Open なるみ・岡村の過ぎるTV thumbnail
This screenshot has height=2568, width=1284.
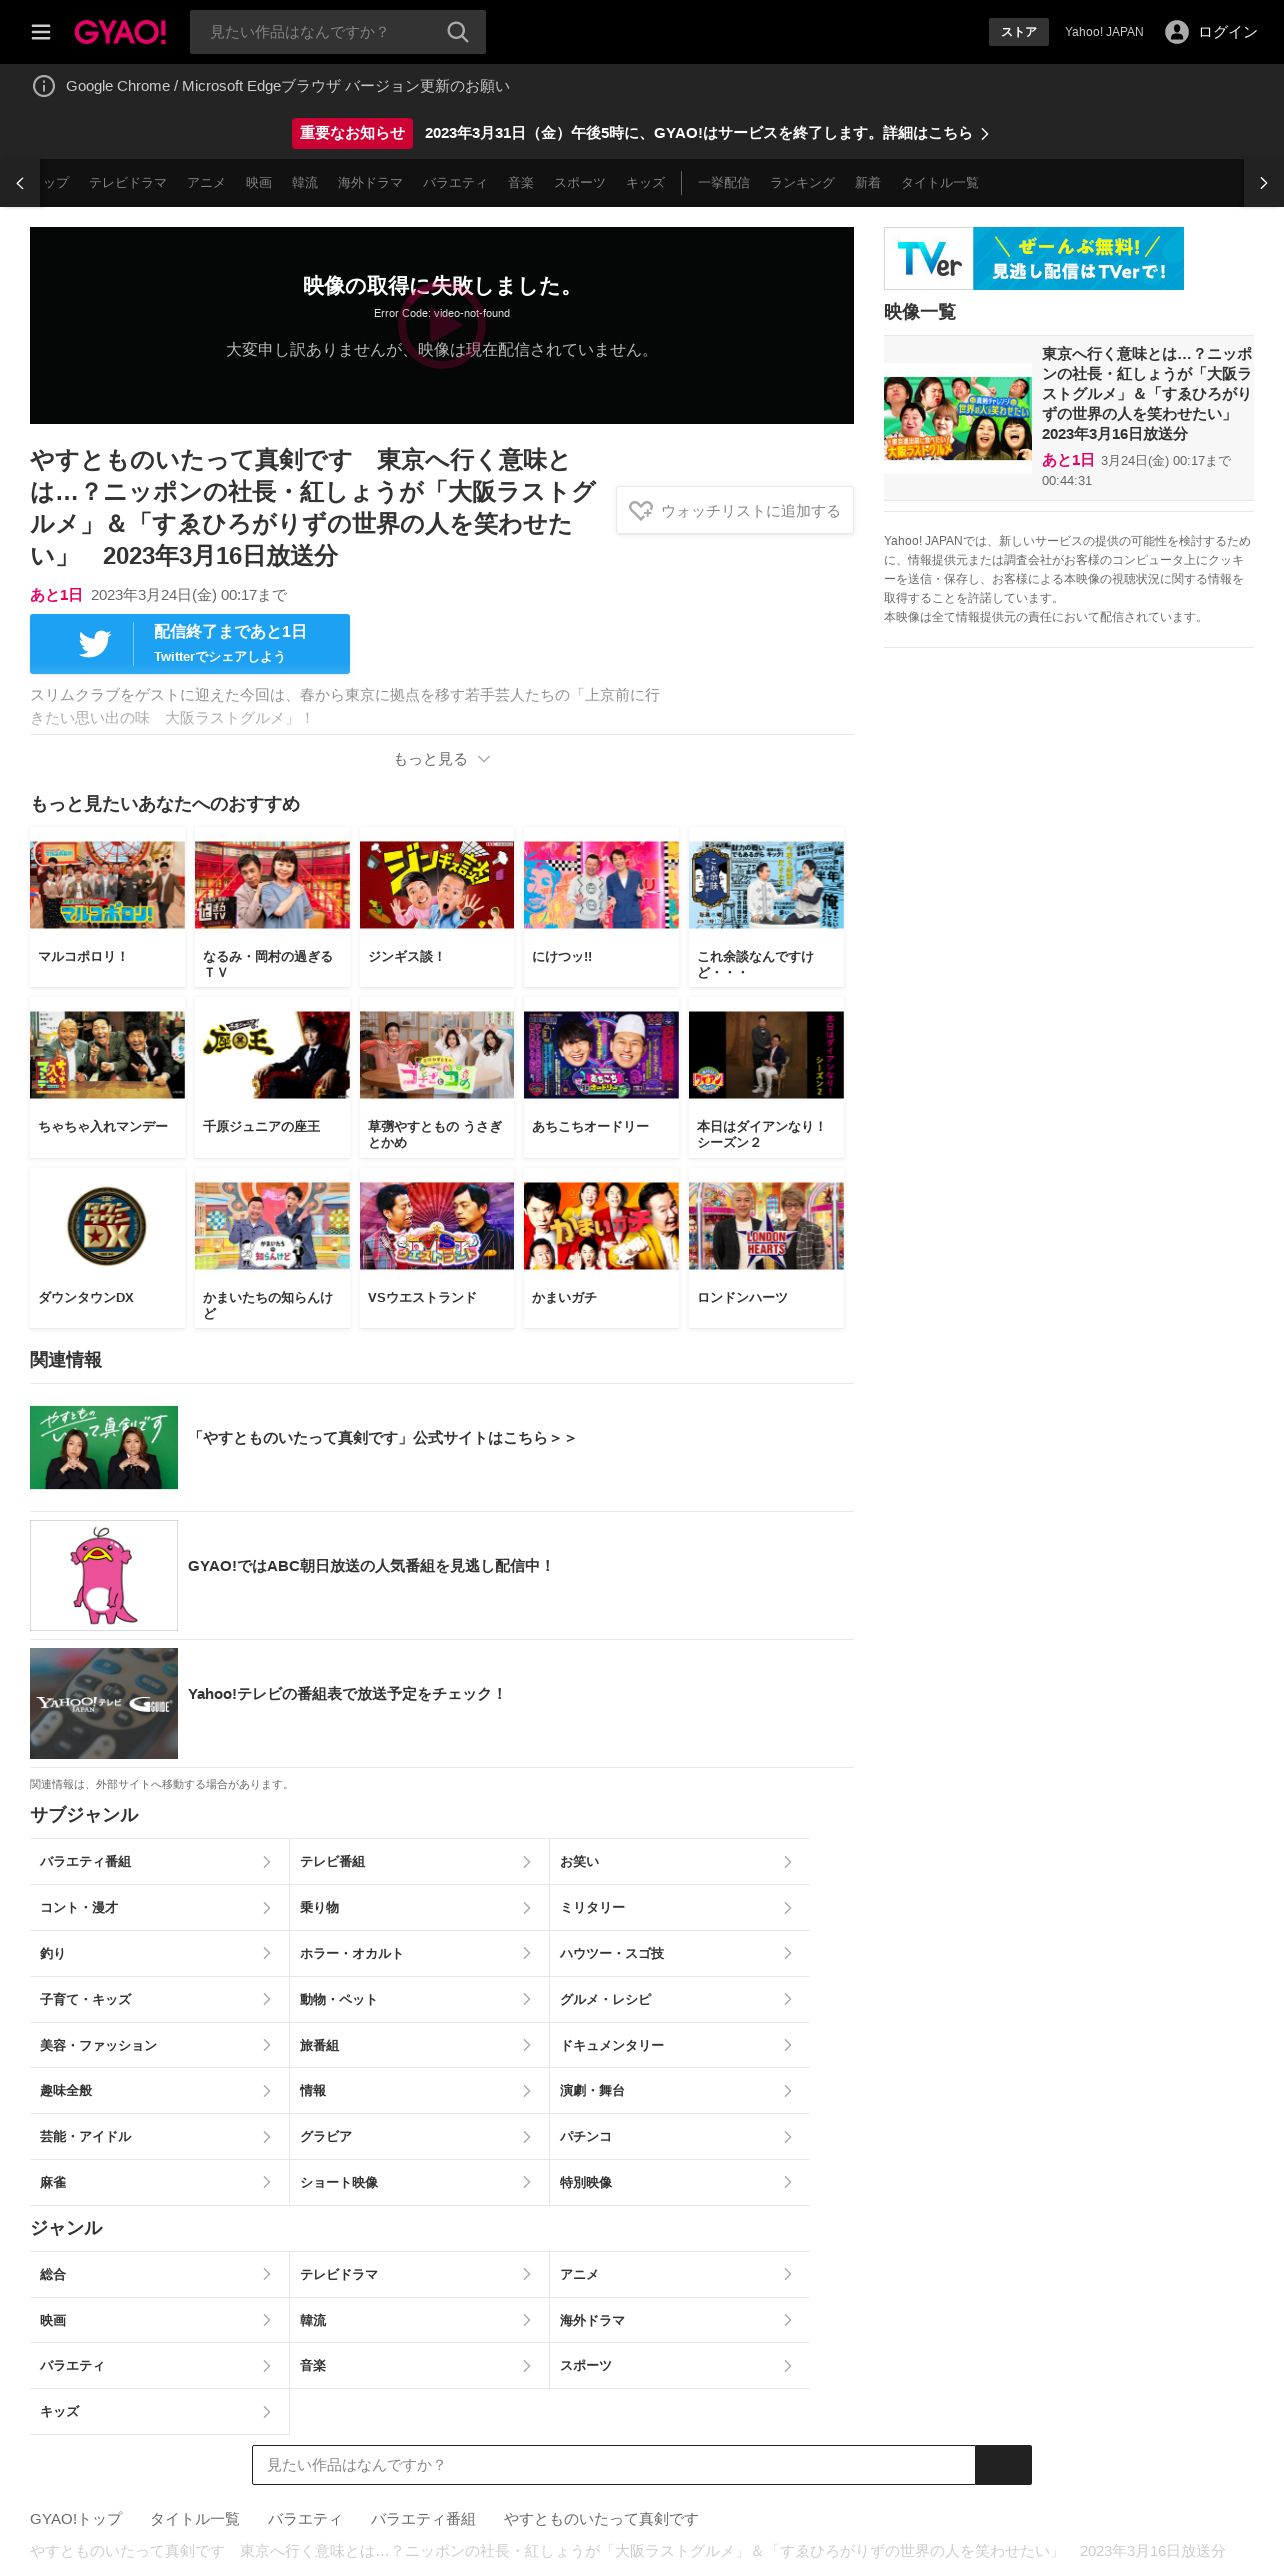coord(272,885)
